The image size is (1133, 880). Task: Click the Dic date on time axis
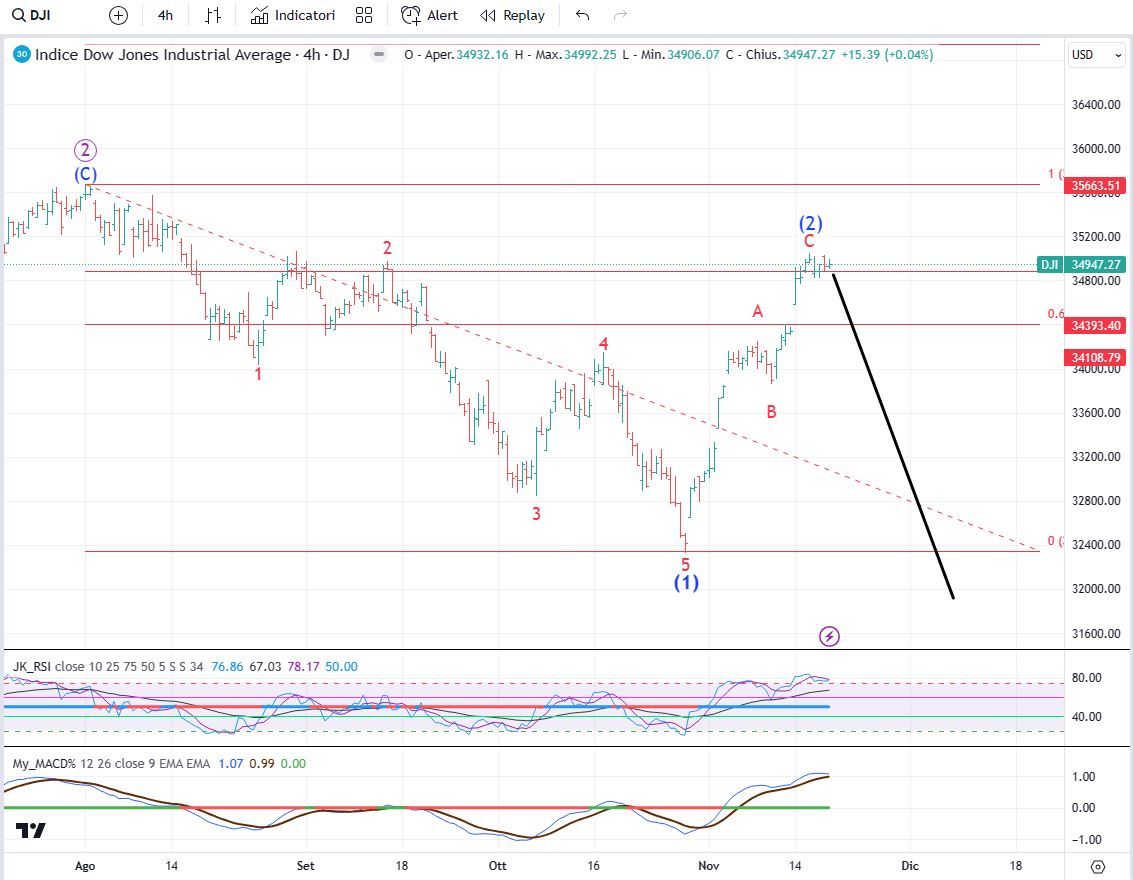[x=910, y=866]
